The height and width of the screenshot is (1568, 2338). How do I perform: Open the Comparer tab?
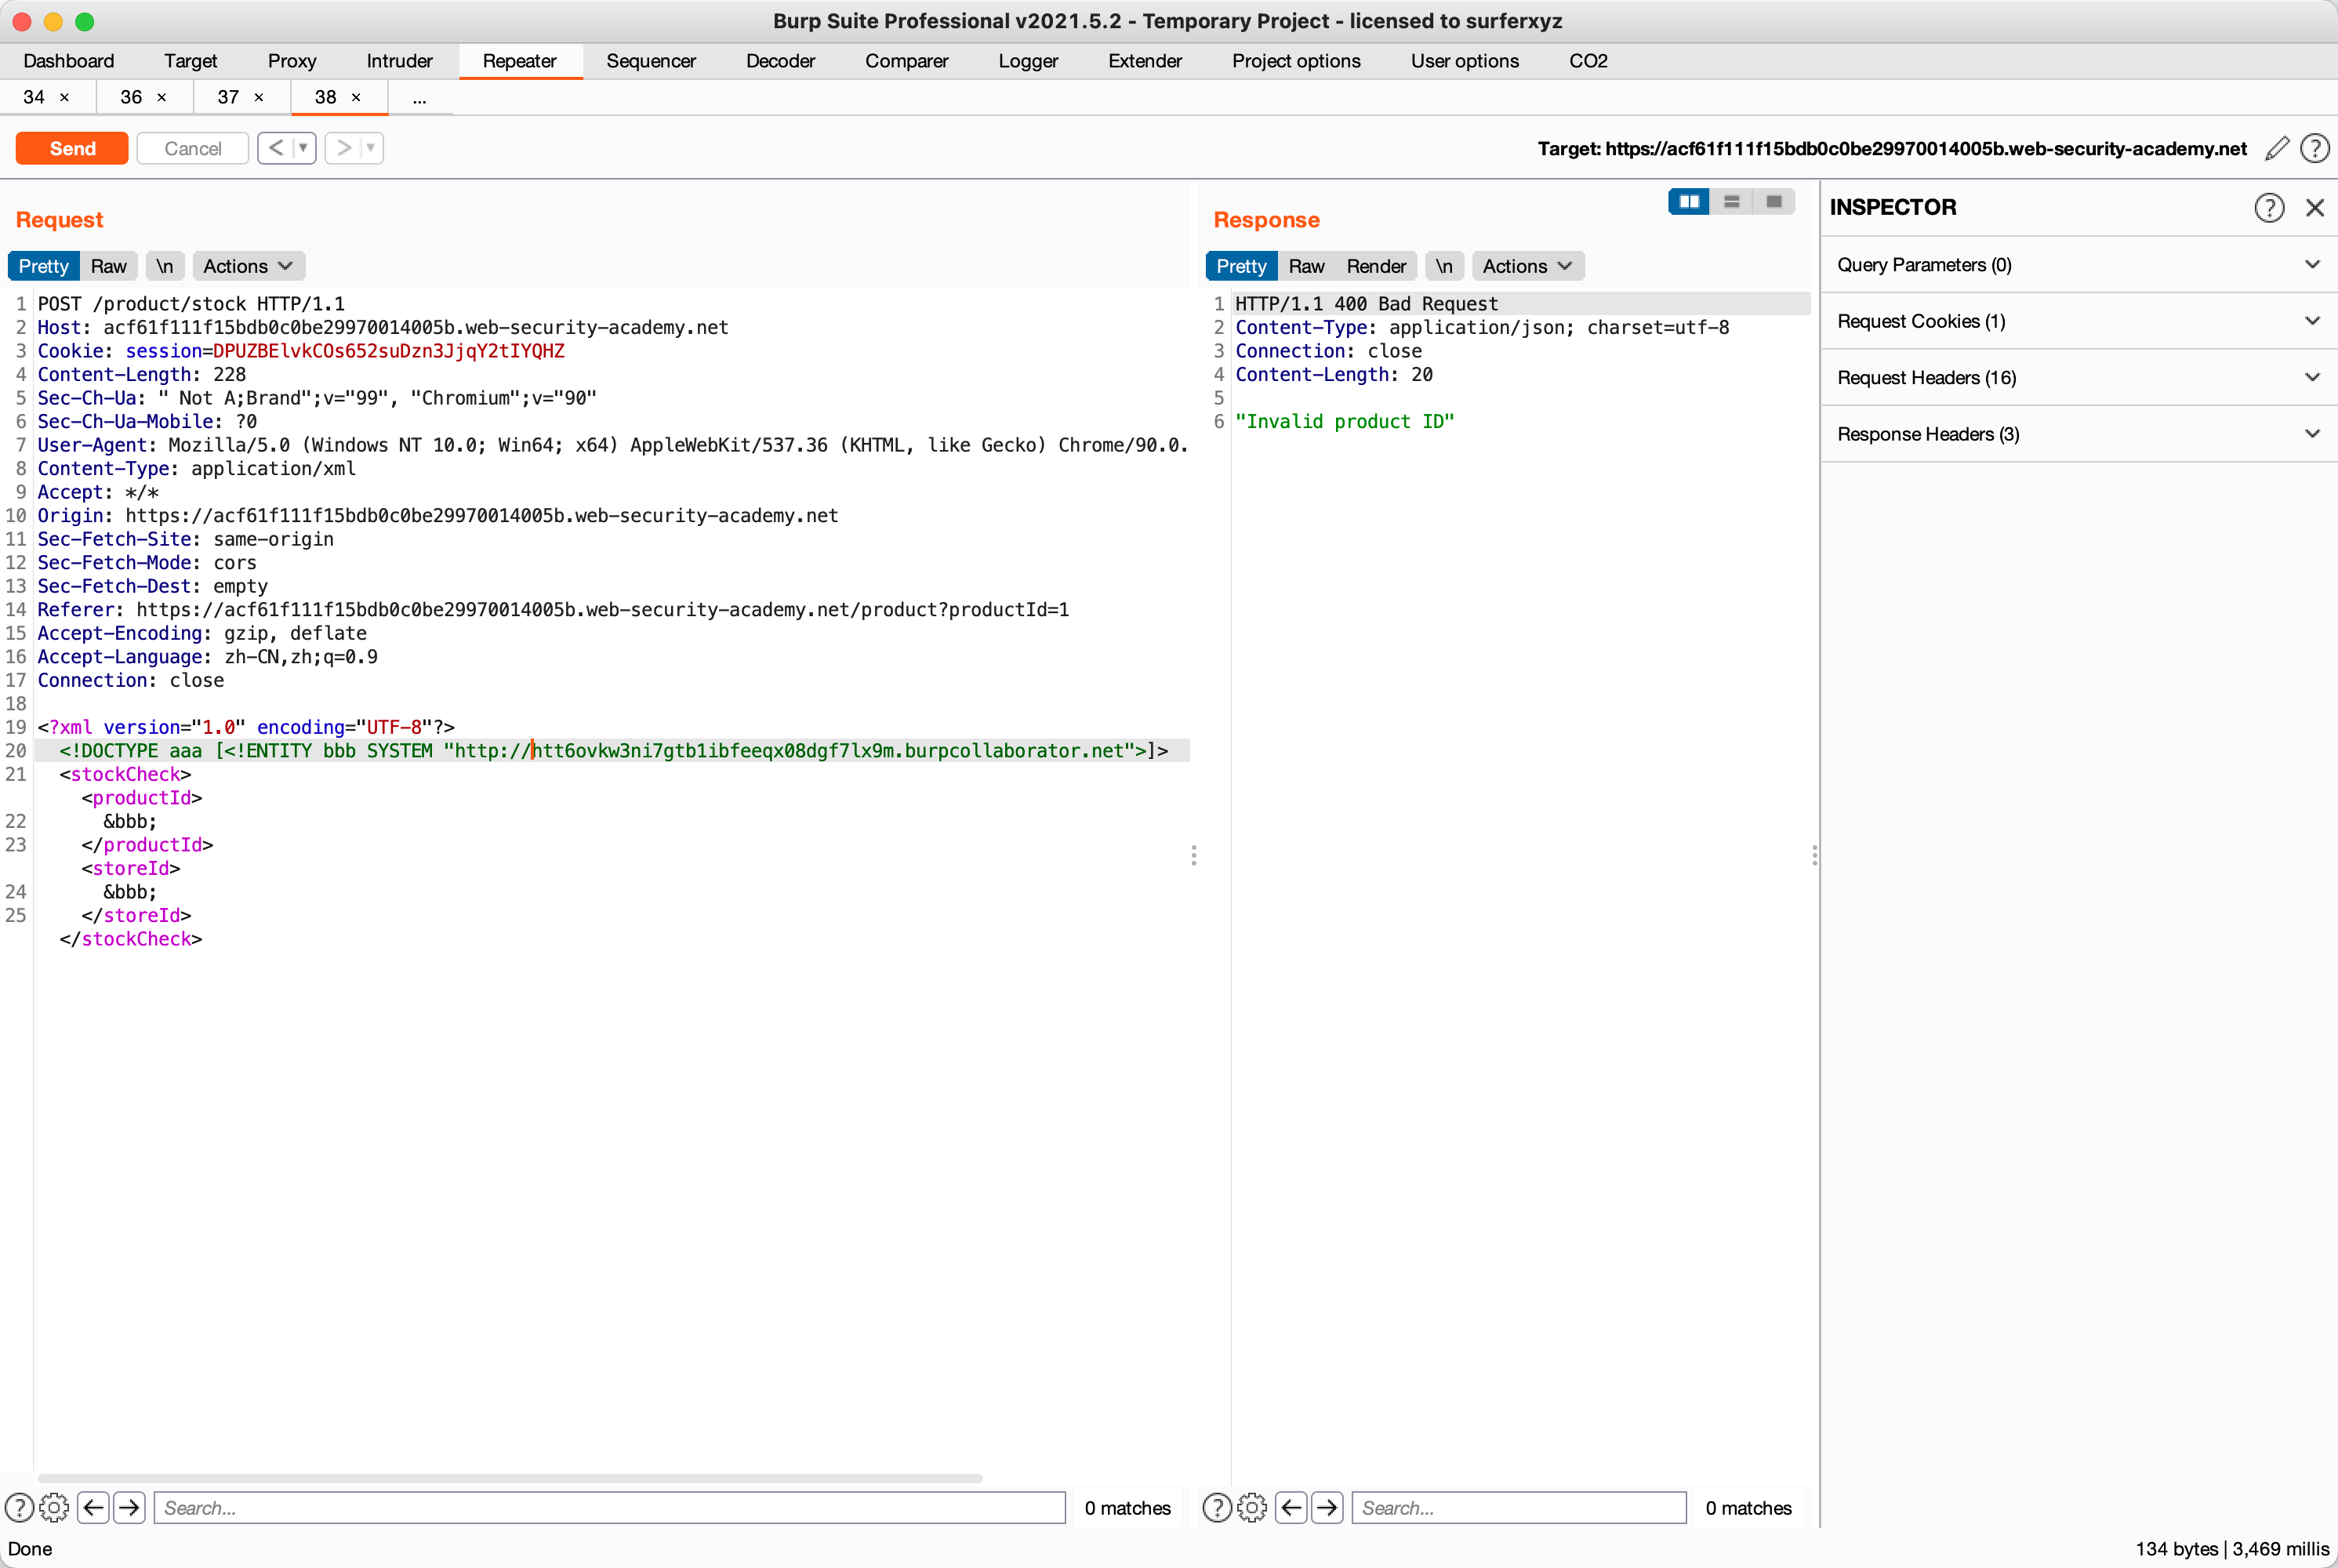coord(906,61)
